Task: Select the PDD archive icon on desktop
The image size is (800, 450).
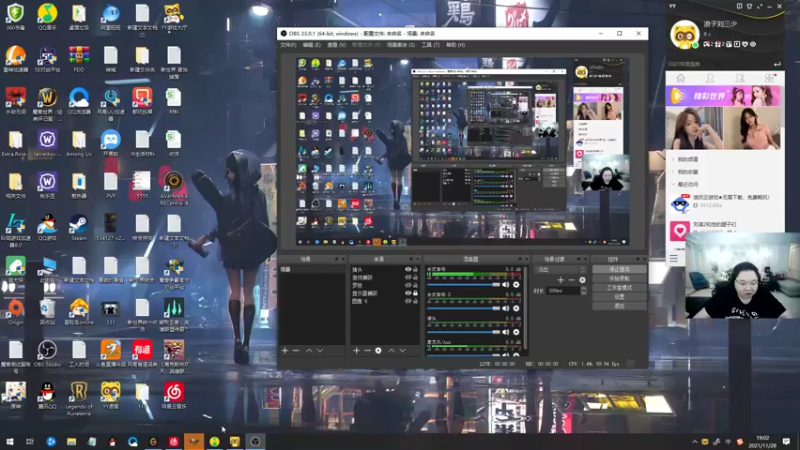Action: click(x=79, y=59)
